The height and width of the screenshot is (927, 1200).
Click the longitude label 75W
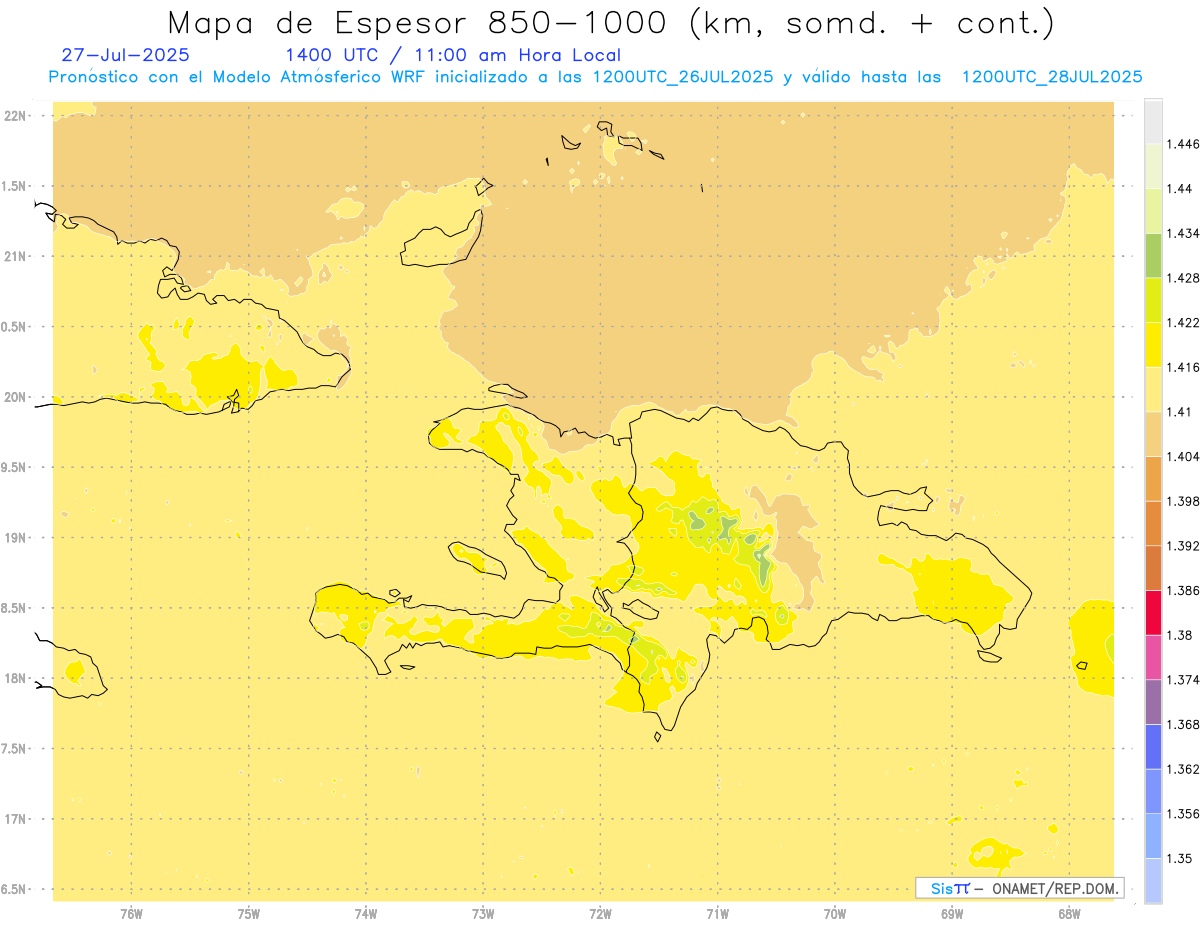249,914
